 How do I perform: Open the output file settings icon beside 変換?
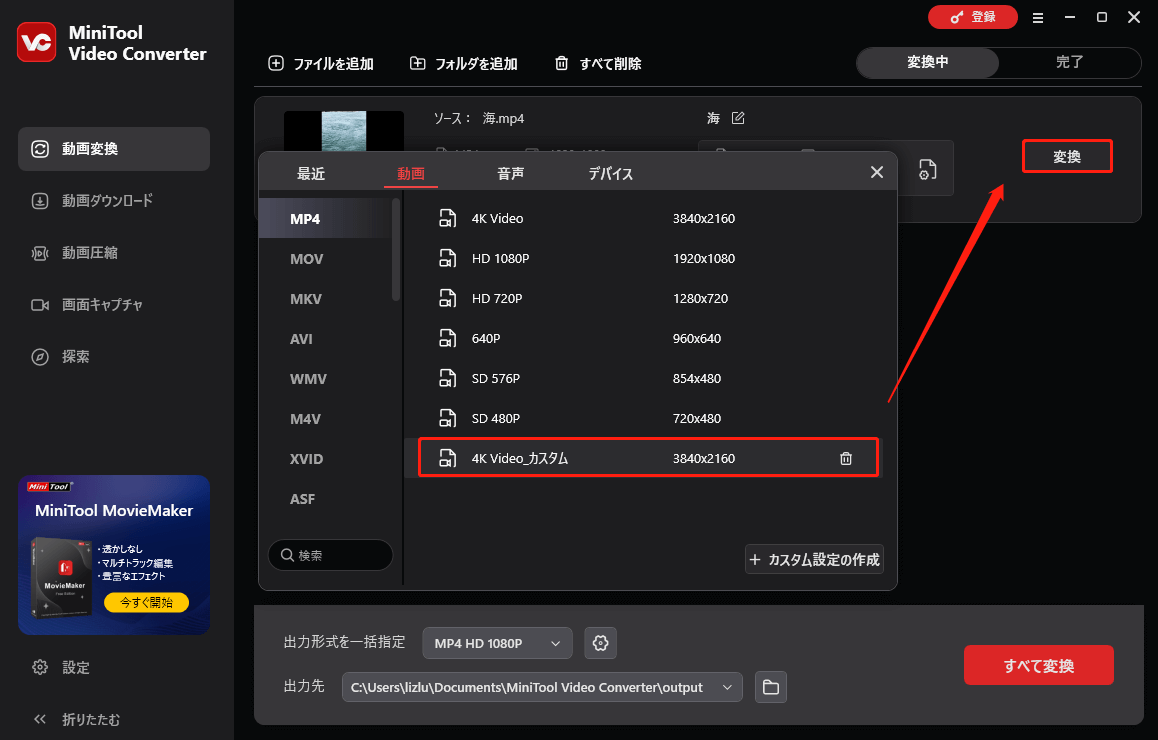coord(928,170)
